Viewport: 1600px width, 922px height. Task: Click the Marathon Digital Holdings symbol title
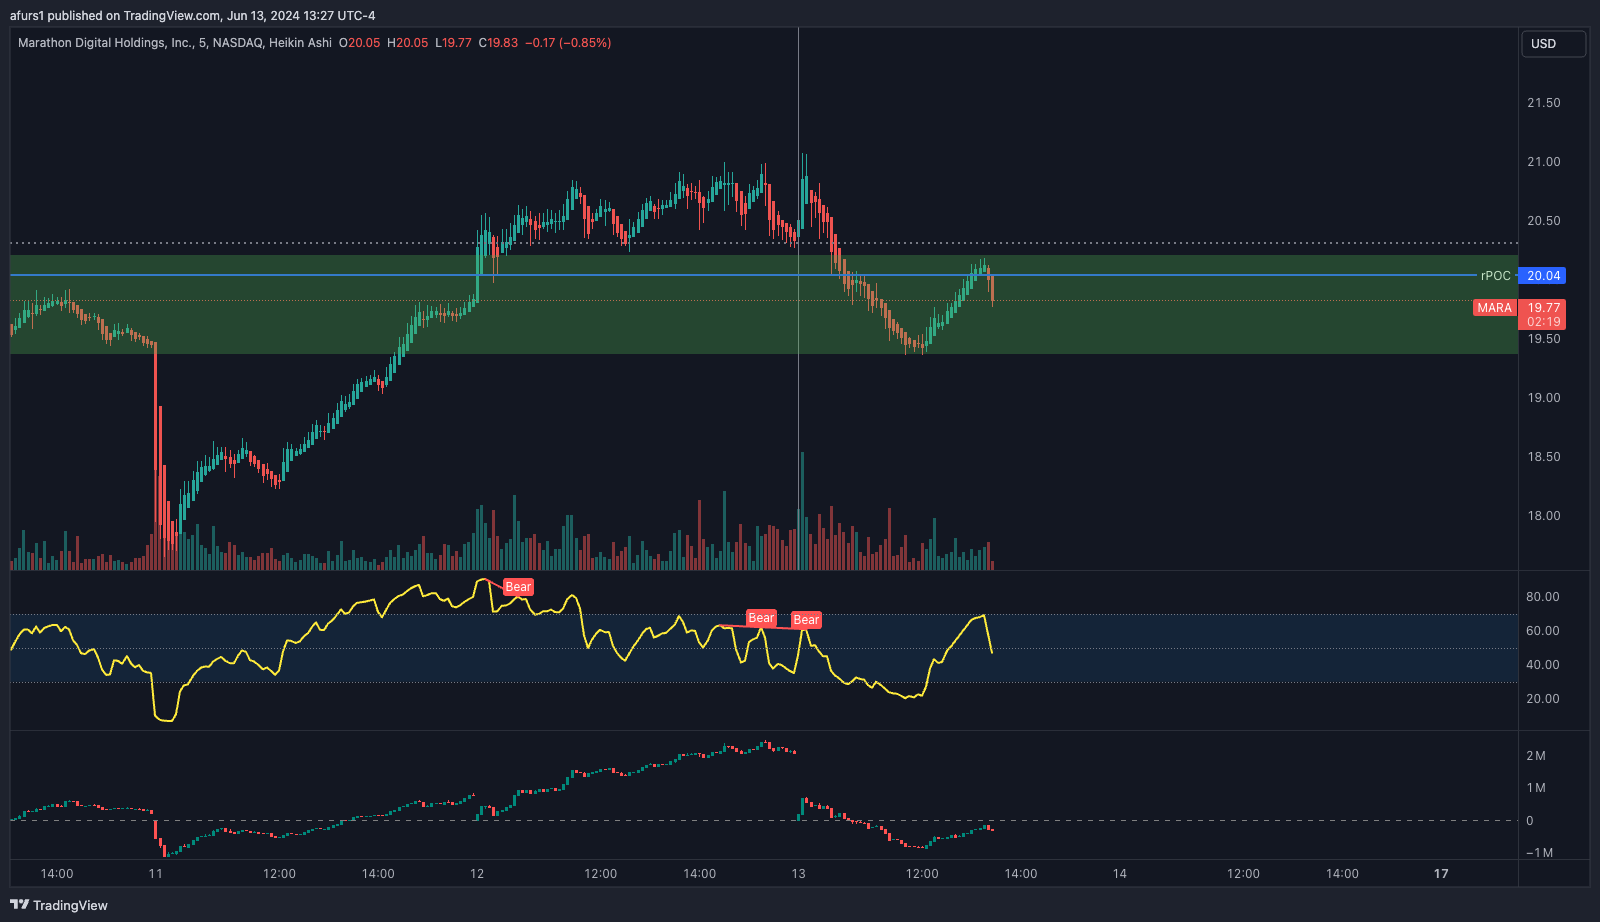(175, 43)
